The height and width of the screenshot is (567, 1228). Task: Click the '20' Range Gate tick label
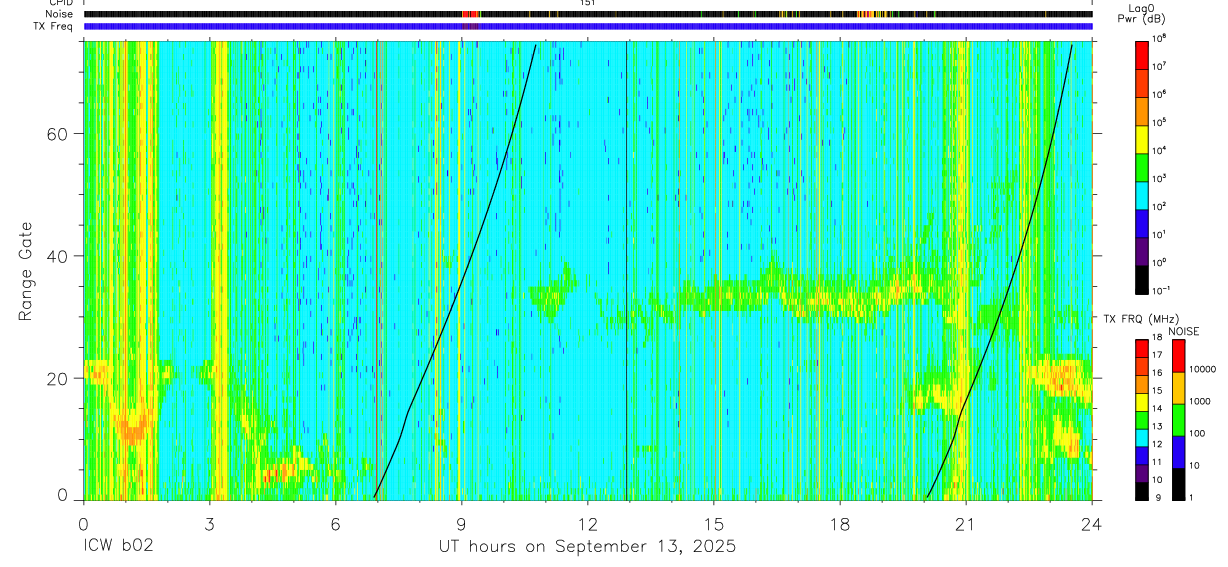[58, 378]
